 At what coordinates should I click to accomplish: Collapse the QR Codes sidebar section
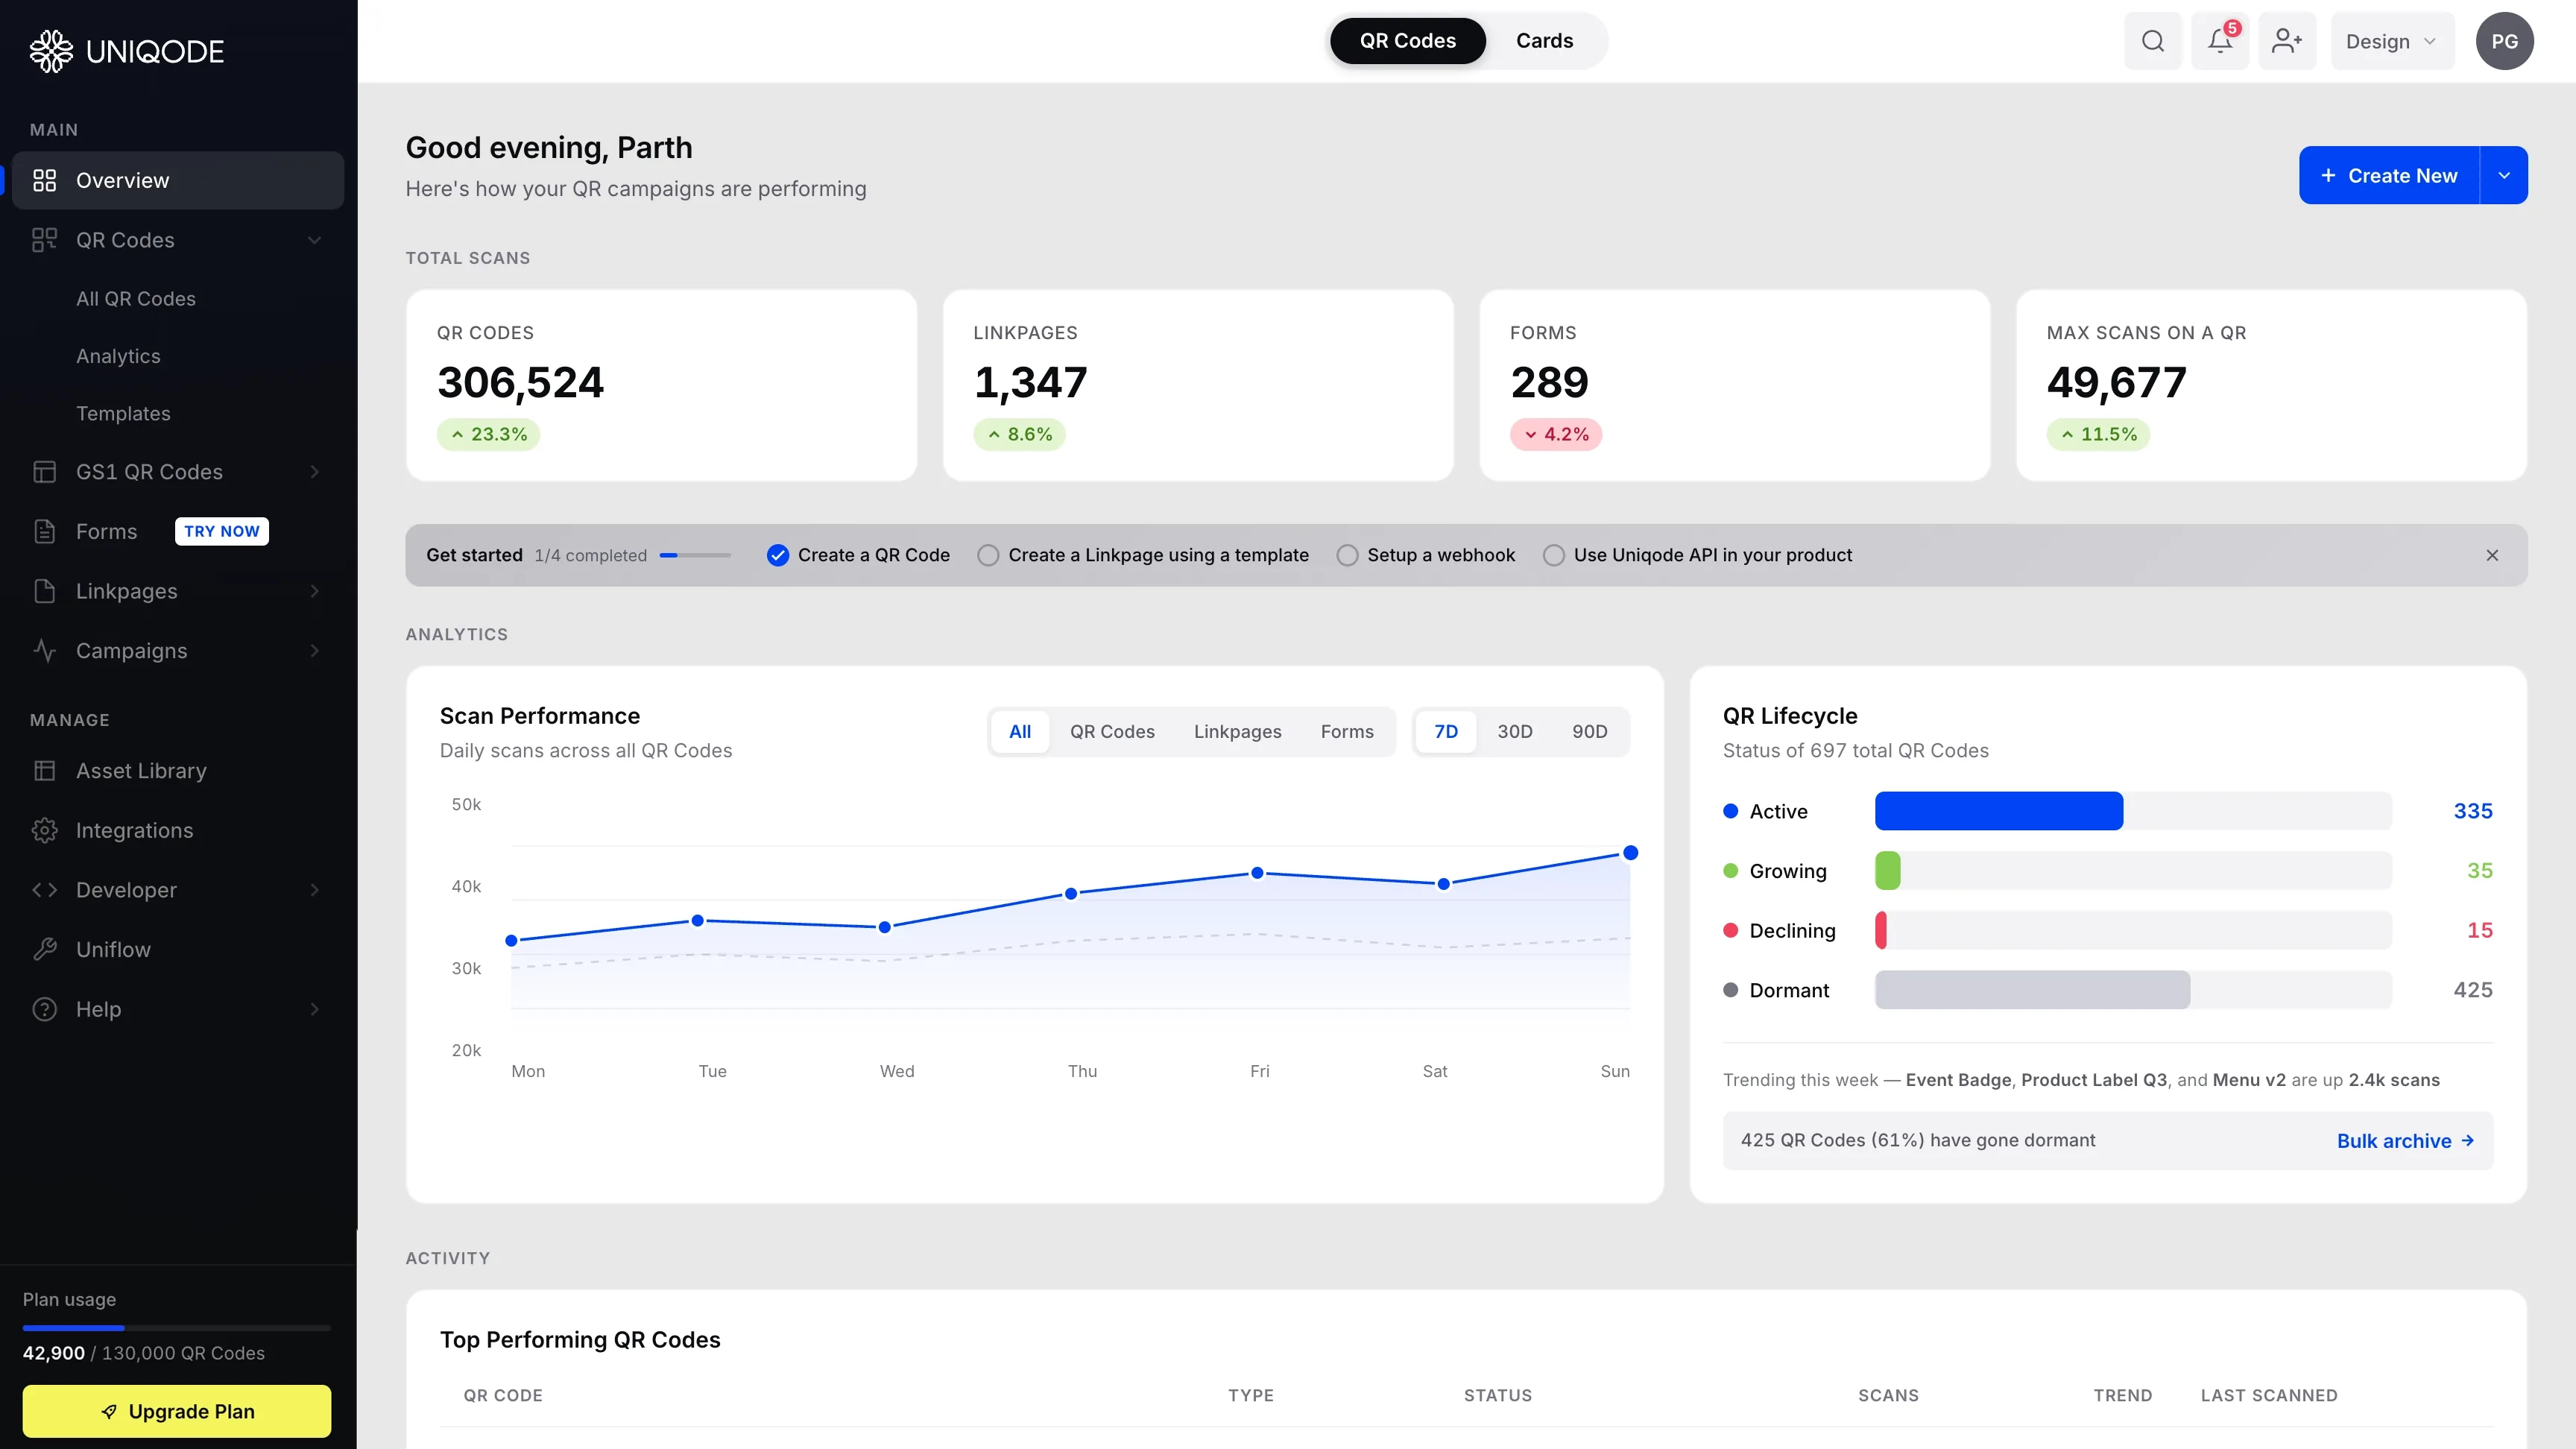[x=314, y=240]
